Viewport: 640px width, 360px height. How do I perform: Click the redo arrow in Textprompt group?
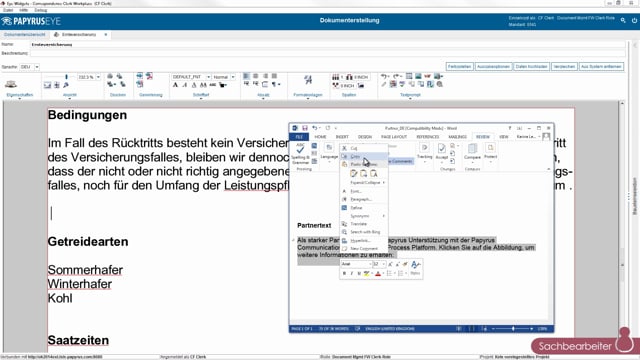(397, 76)
